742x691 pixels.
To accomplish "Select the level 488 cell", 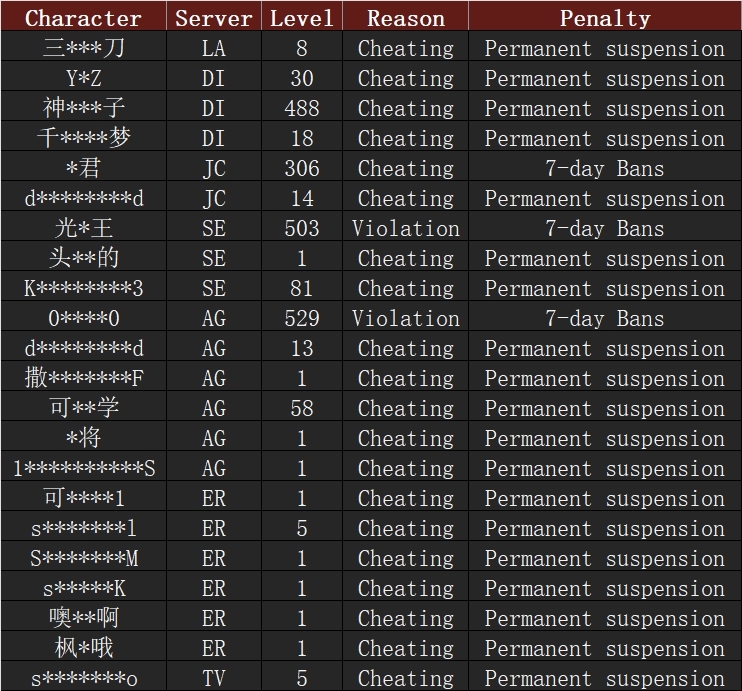I will click(301, 108).
